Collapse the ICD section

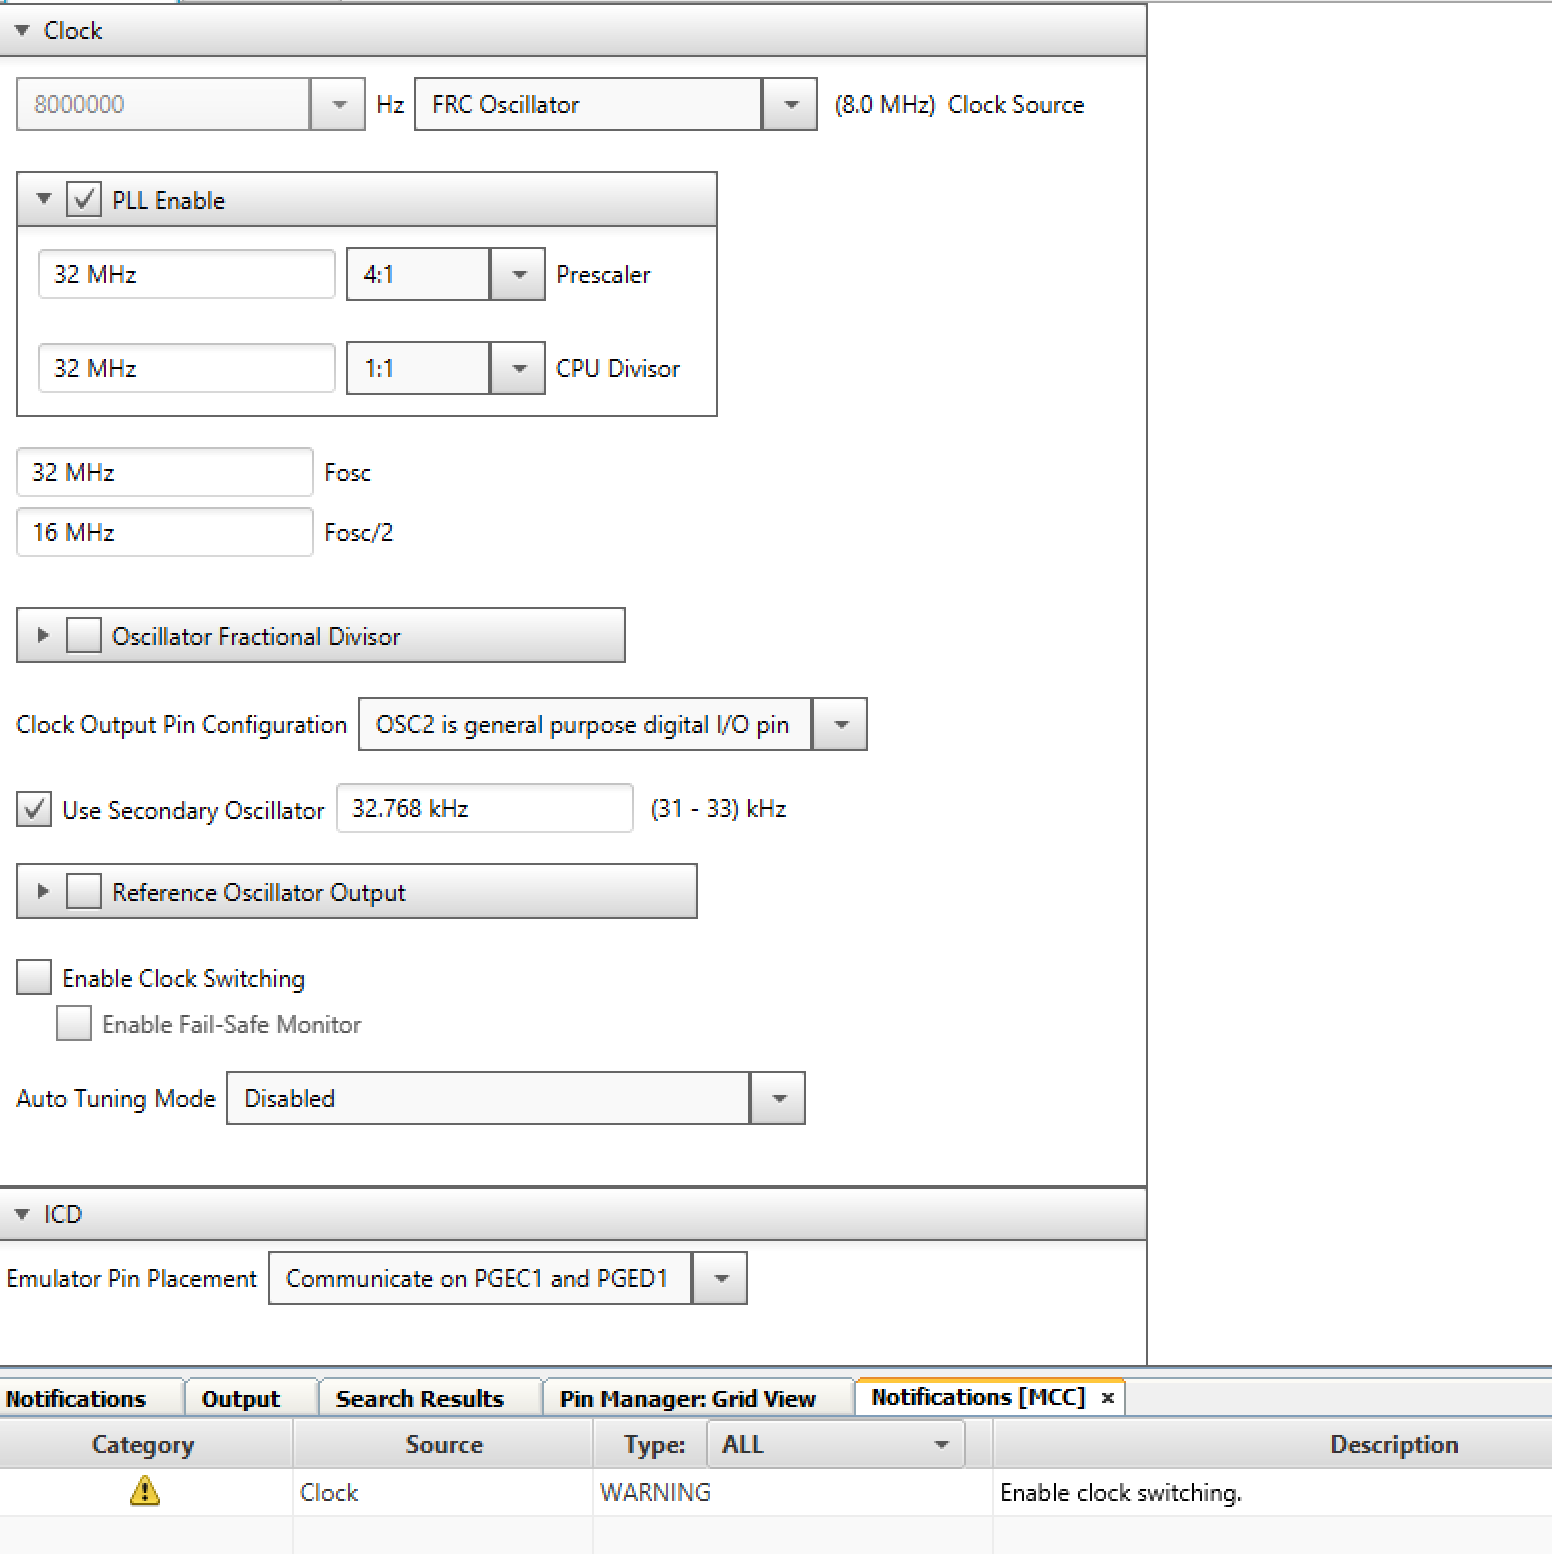tap(22, 1214)
